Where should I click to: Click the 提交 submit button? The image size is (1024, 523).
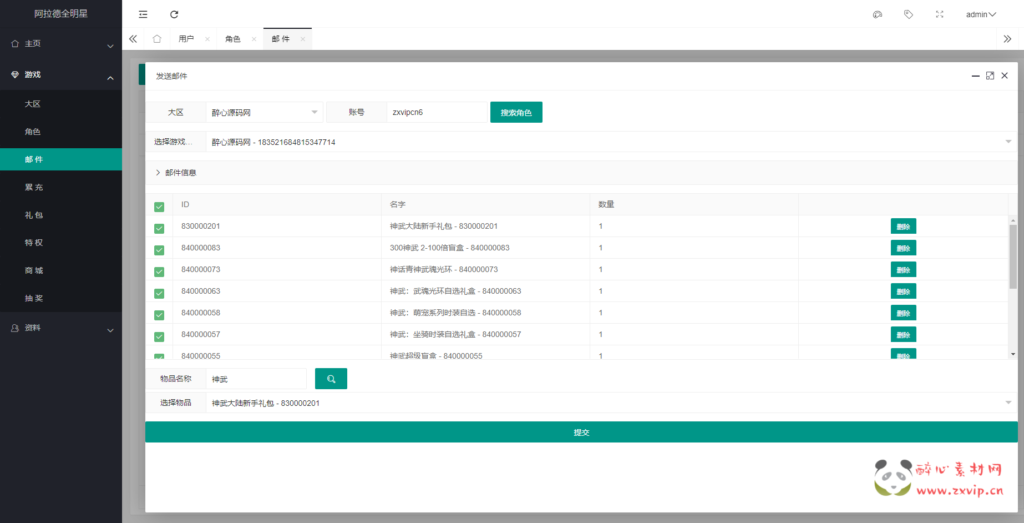[581, 432]
